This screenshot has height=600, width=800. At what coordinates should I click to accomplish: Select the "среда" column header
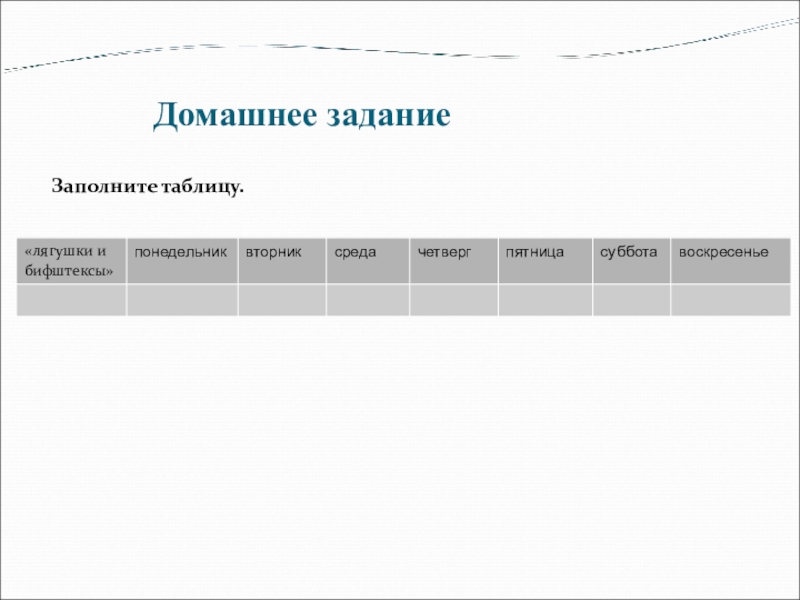[368, 261]
